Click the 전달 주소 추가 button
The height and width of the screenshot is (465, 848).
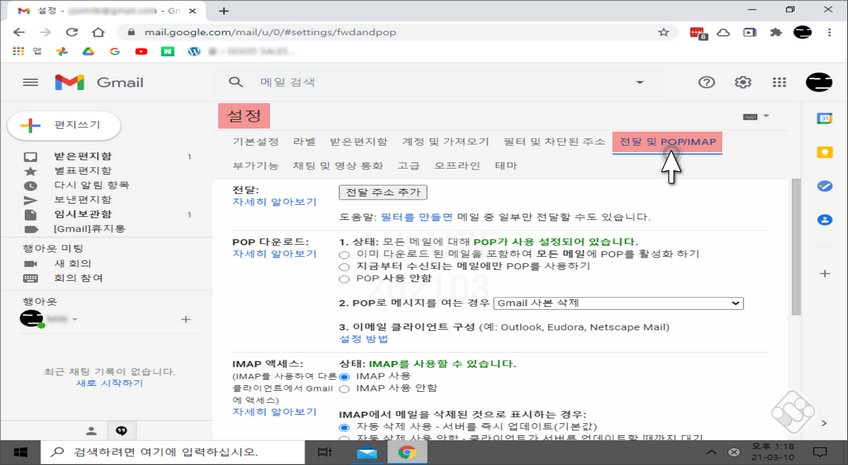pos(383,192)
